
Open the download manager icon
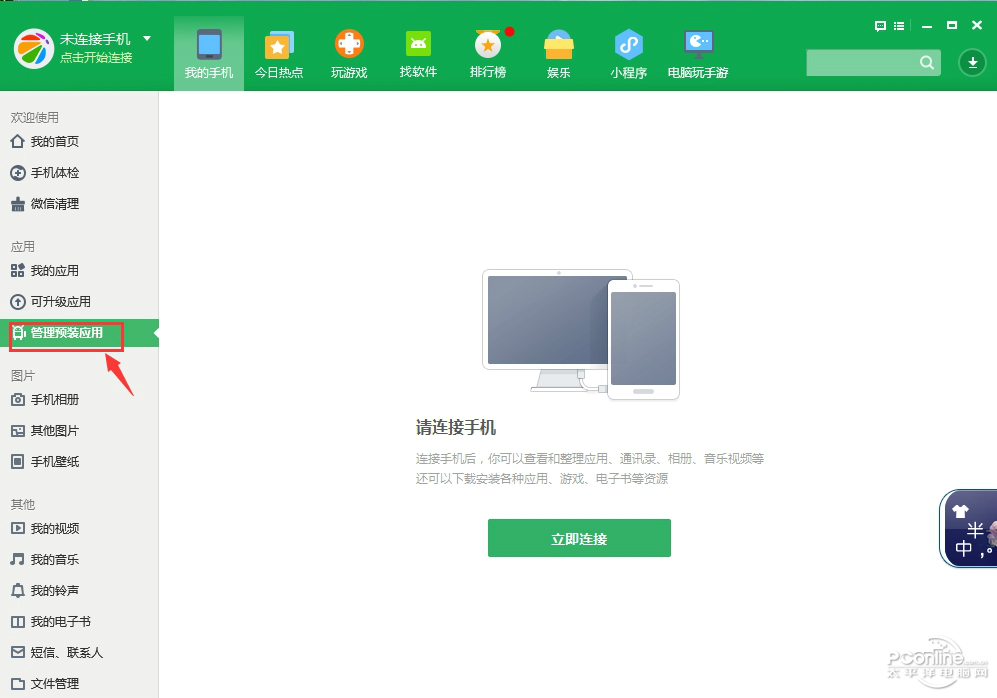972,62
